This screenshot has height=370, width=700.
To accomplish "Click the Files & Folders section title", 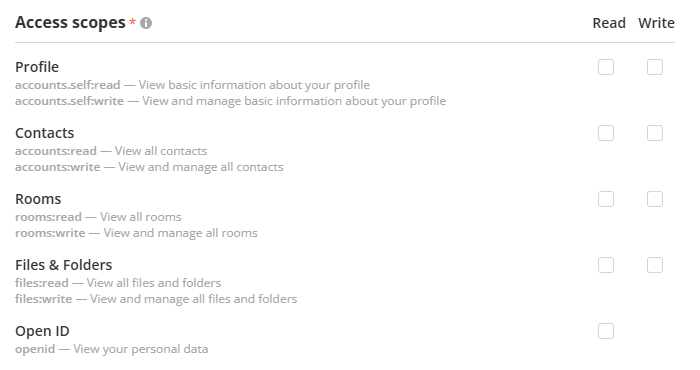I will point(64,265).
